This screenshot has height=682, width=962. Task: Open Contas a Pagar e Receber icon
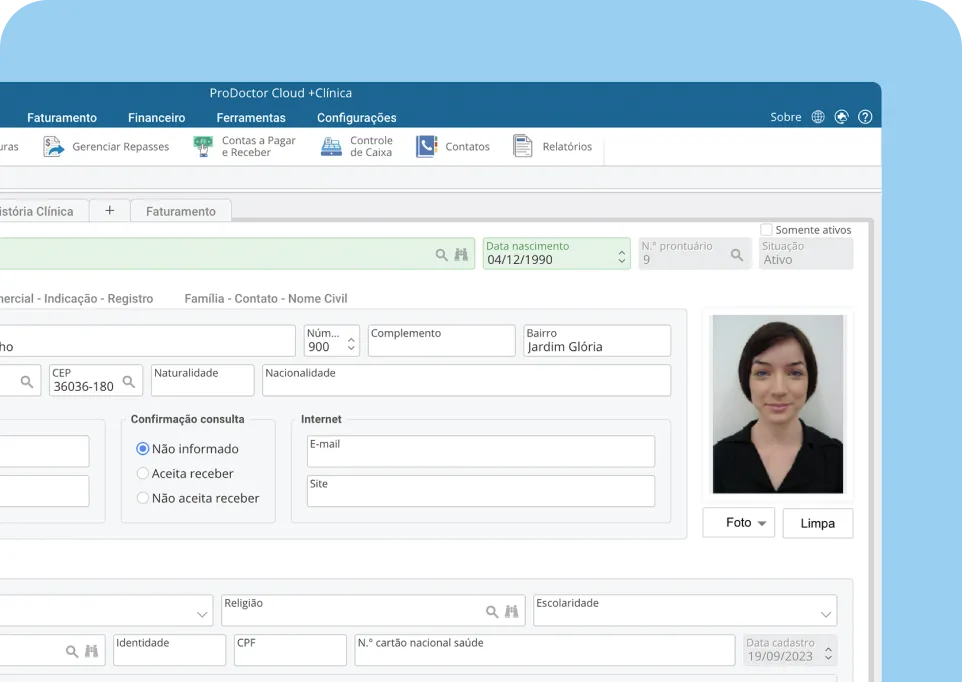[203, 147]
